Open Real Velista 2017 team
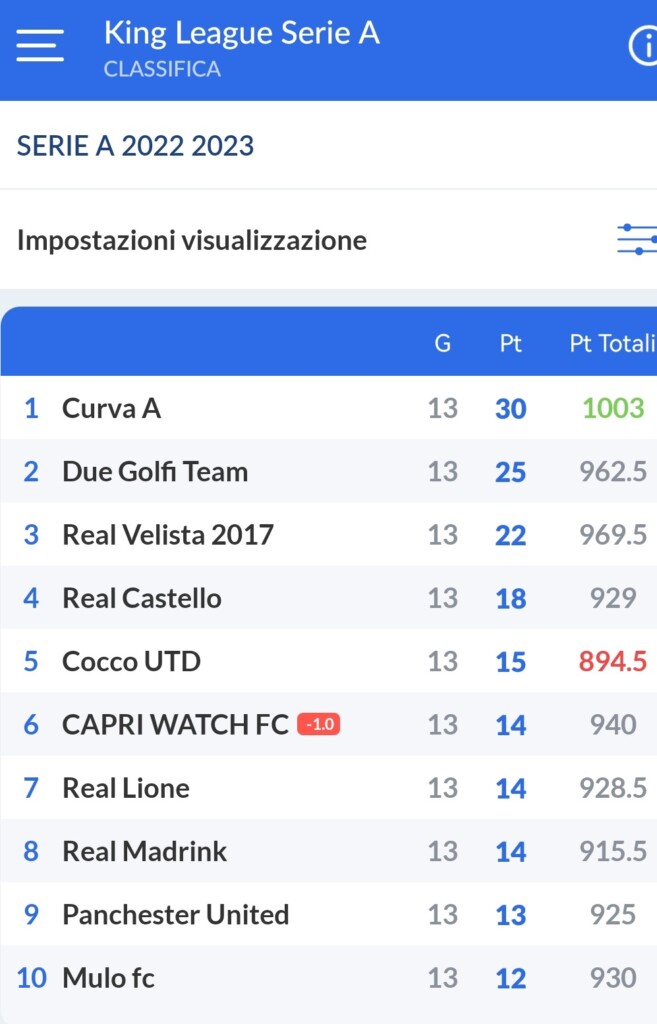This screenshot has height=1024, width=657. coord(167,535)
